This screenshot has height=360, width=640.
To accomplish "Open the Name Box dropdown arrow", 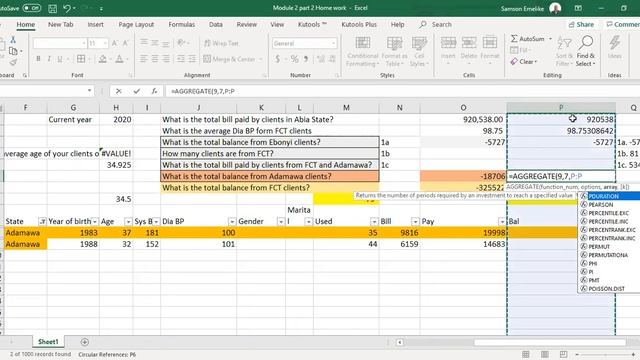I will [x=89, y=91].
